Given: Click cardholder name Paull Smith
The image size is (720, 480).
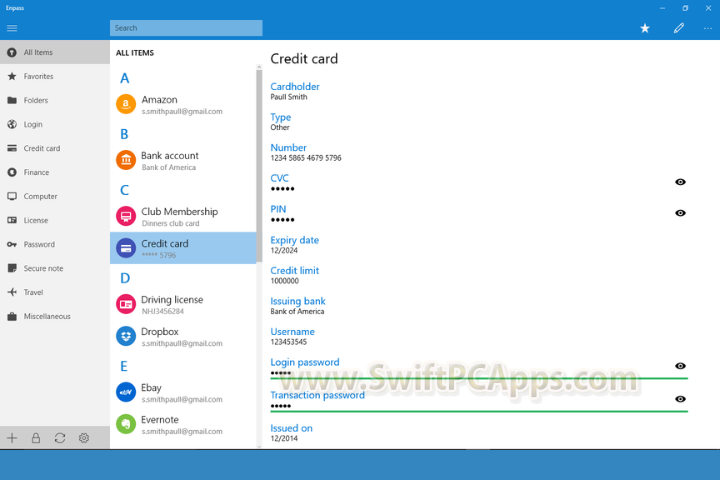Looking at the screenshot, I should (289, 97).
